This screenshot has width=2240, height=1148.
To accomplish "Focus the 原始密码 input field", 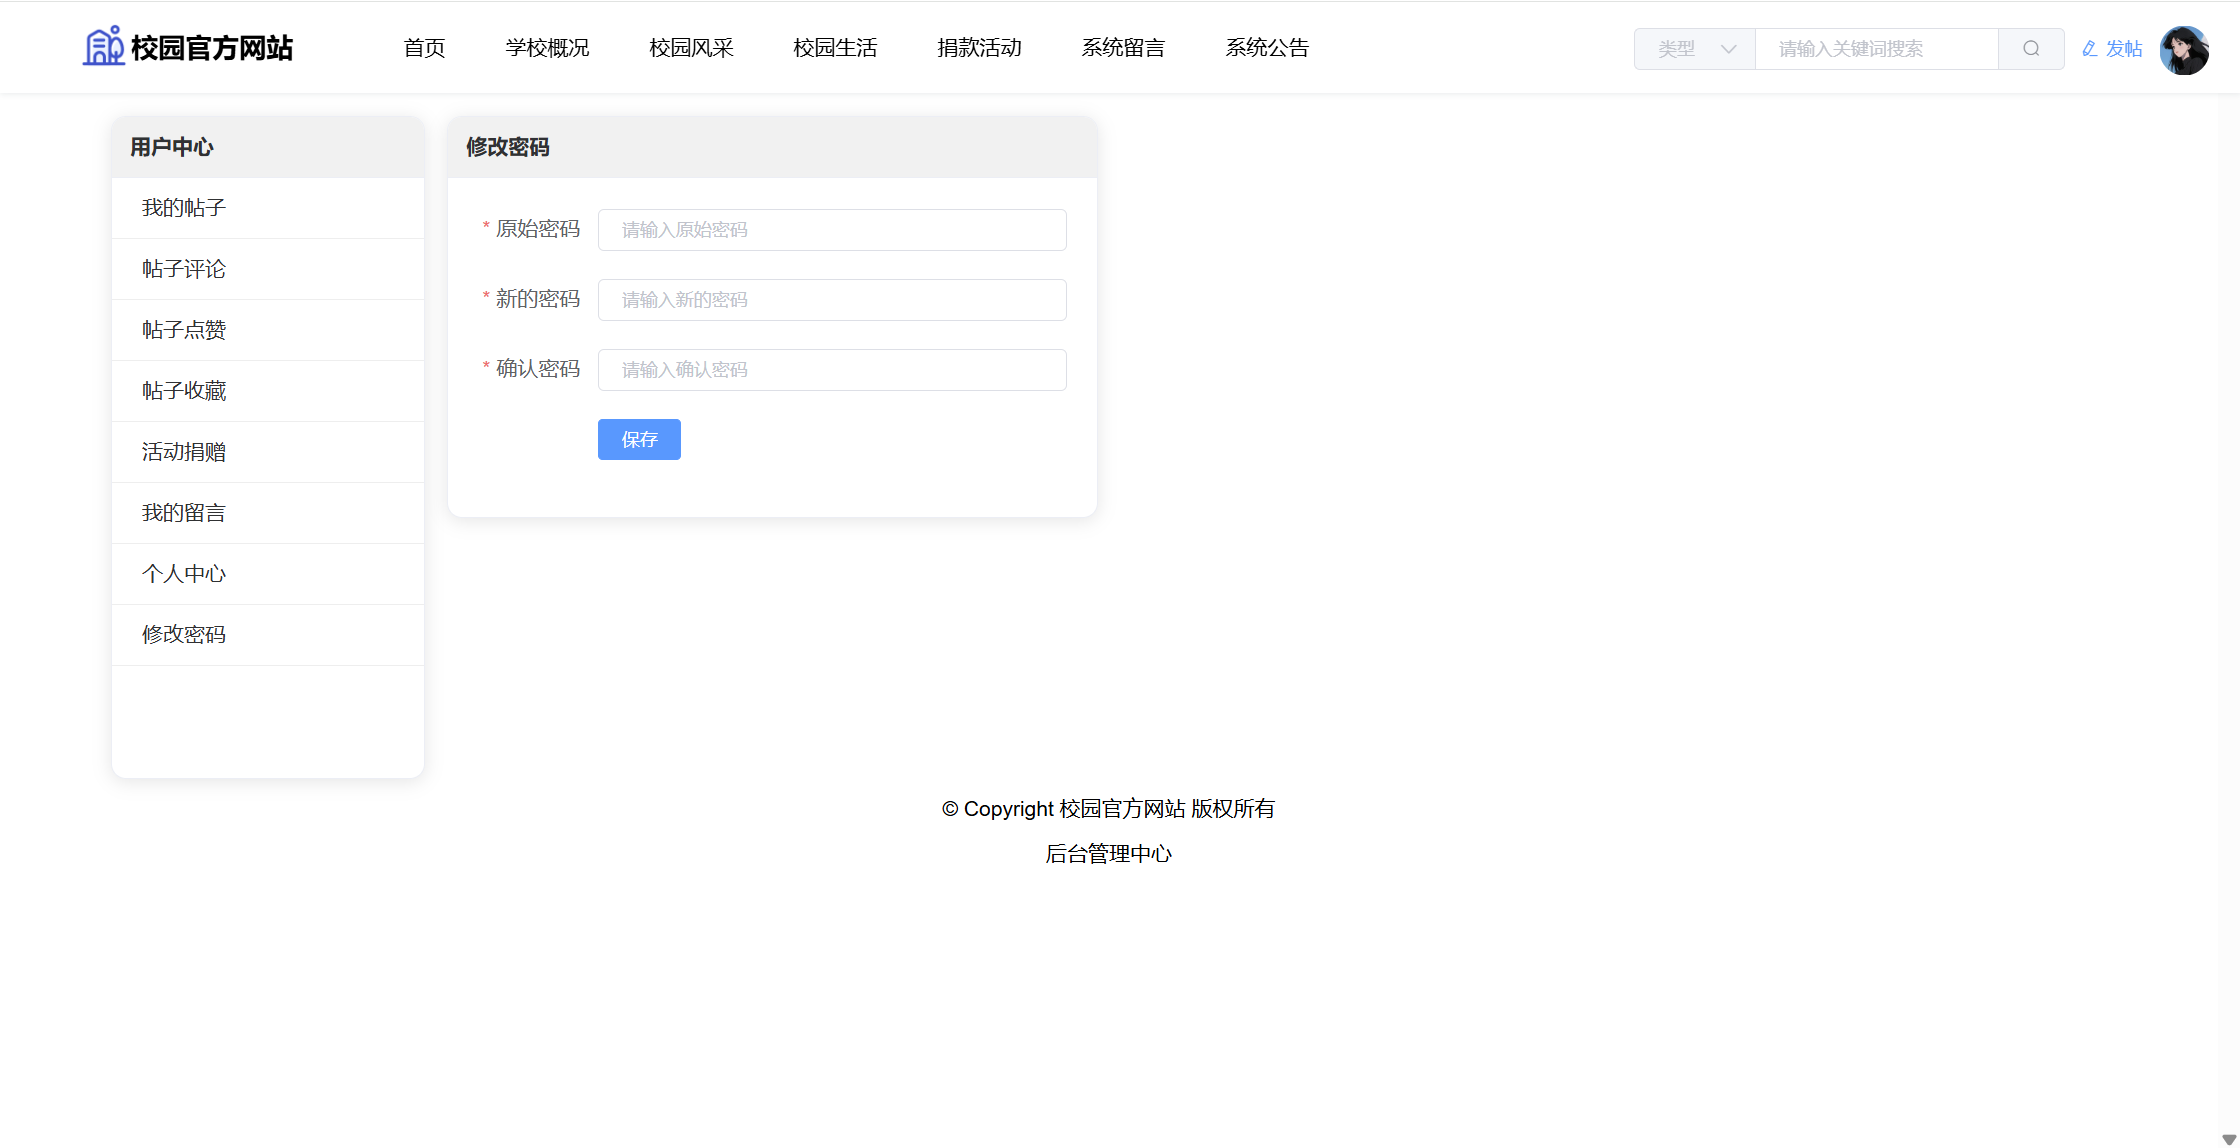I will point(832,230).
